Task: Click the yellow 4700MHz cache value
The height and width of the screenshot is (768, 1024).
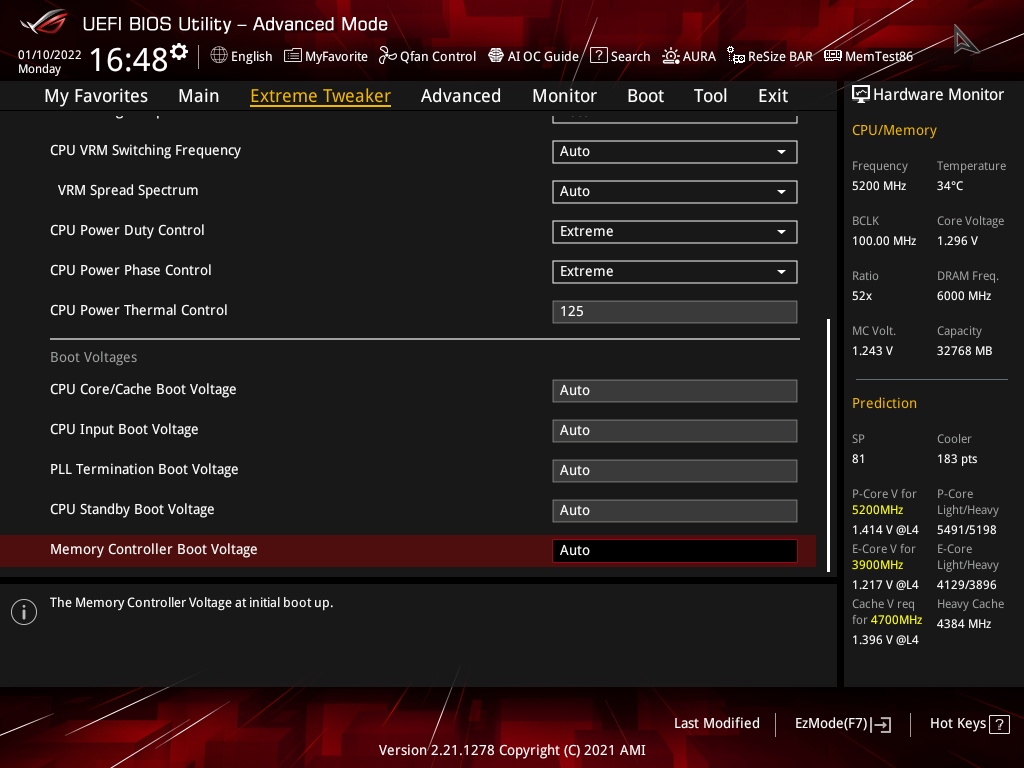Action: (896, 620)
